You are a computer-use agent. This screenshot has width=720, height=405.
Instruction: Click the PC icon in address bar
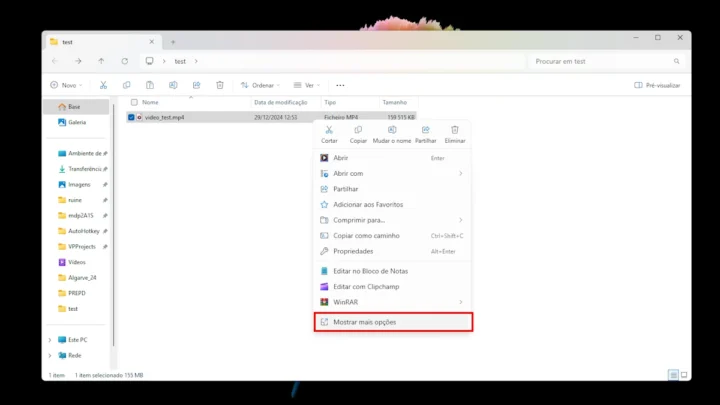pos(149,61)
